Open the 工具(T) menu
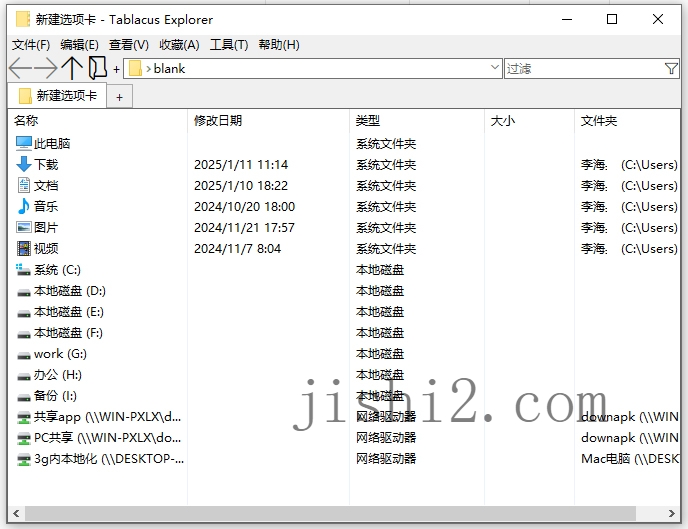This screenshot has width=688, height=529. click(229, 45)
